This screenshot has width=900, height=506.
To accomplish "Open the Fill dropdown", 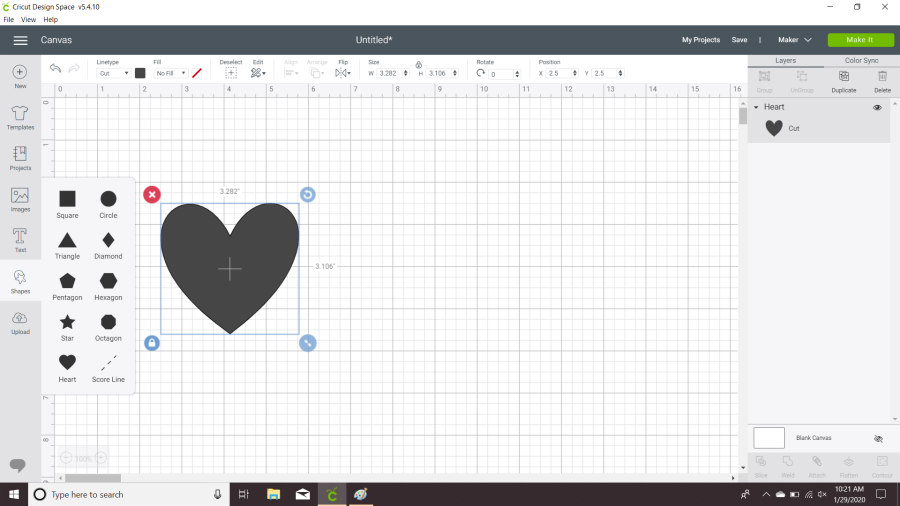I will pyautogui.click(x=170, y=73).
